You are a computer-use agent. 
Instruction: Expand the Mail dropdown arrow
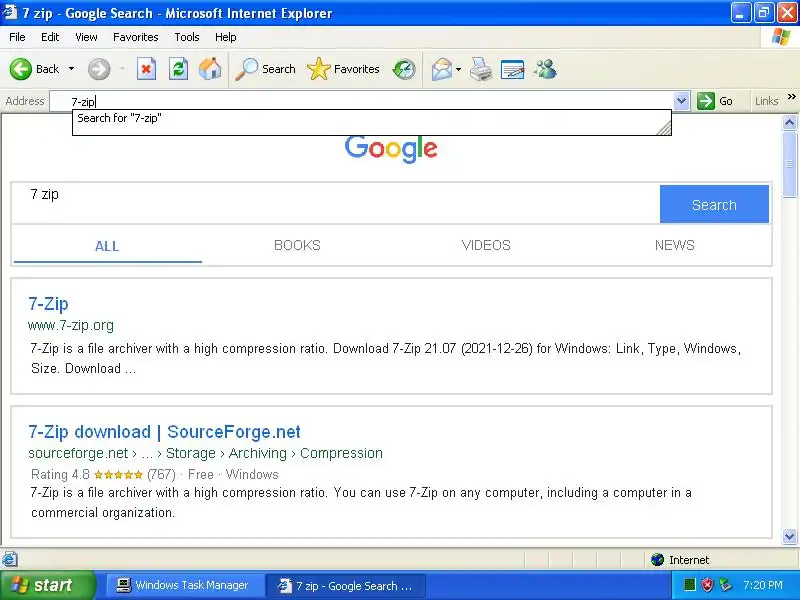pyautogui.click(x=458, y=69)
